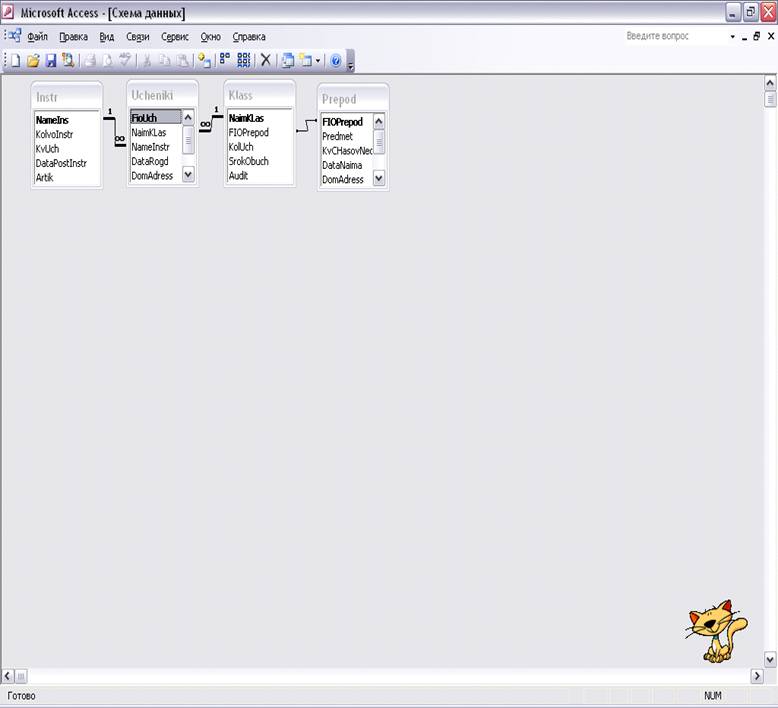This screenshot has width=778, height=708.
Task: Select KolvoInstr field in Instr table
Action: (x=54, y=134)
